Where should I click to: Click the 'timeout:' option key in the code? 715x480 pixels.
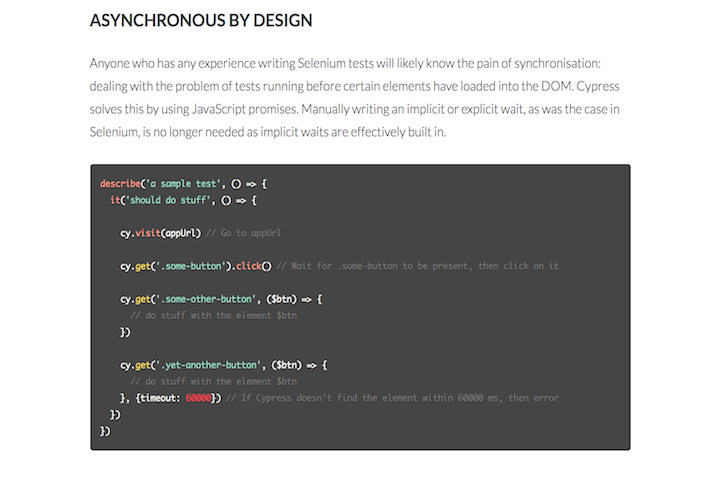point(160,398)
